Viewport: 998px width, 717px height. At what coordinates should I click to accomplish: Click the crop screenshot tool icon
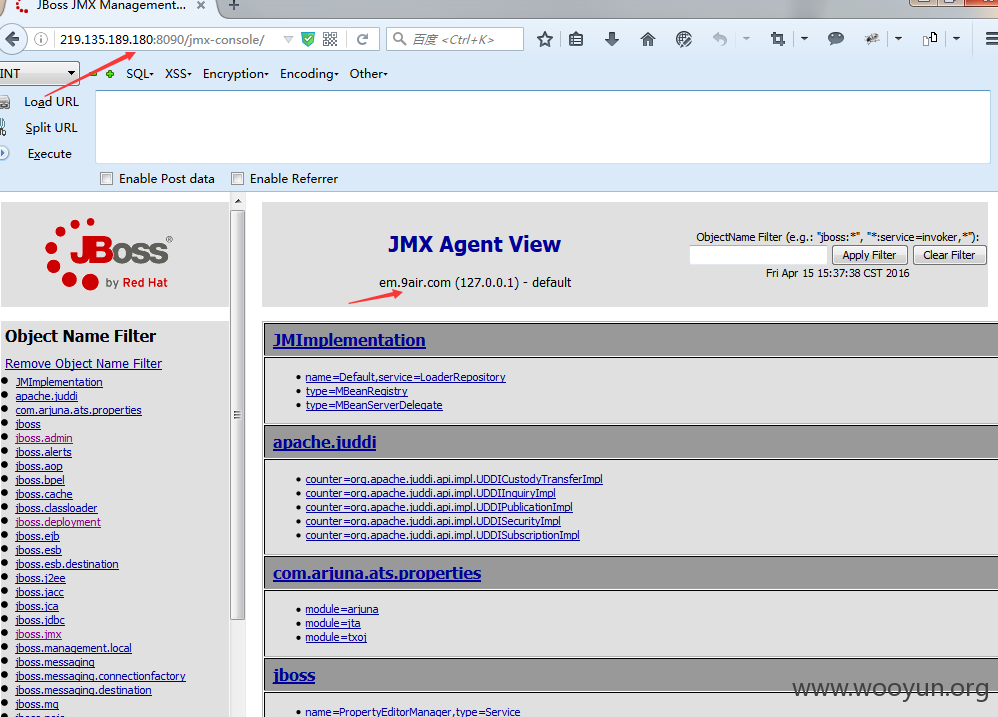778,39
